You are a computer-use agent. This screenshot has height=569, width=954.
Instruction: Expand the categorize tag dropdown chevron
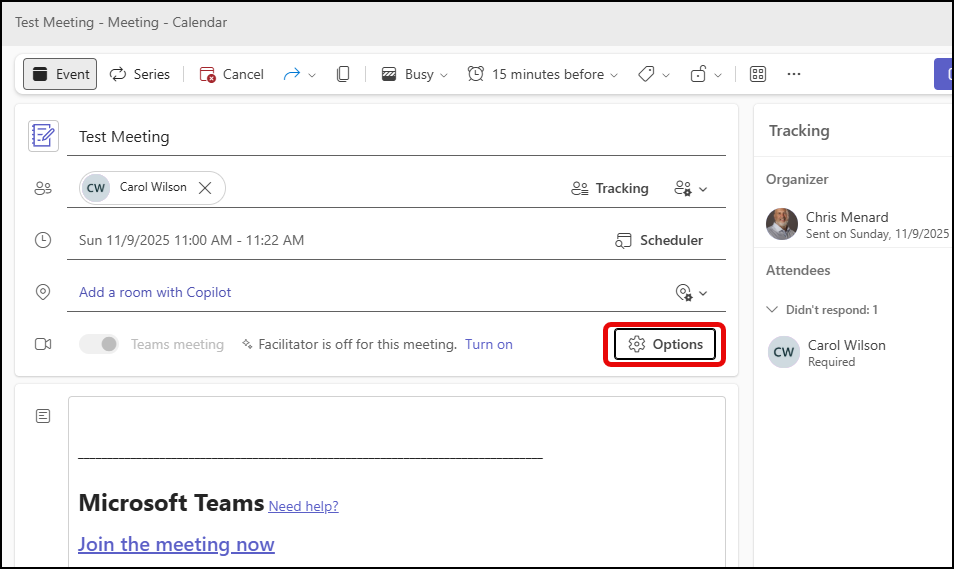pos(666,75)
